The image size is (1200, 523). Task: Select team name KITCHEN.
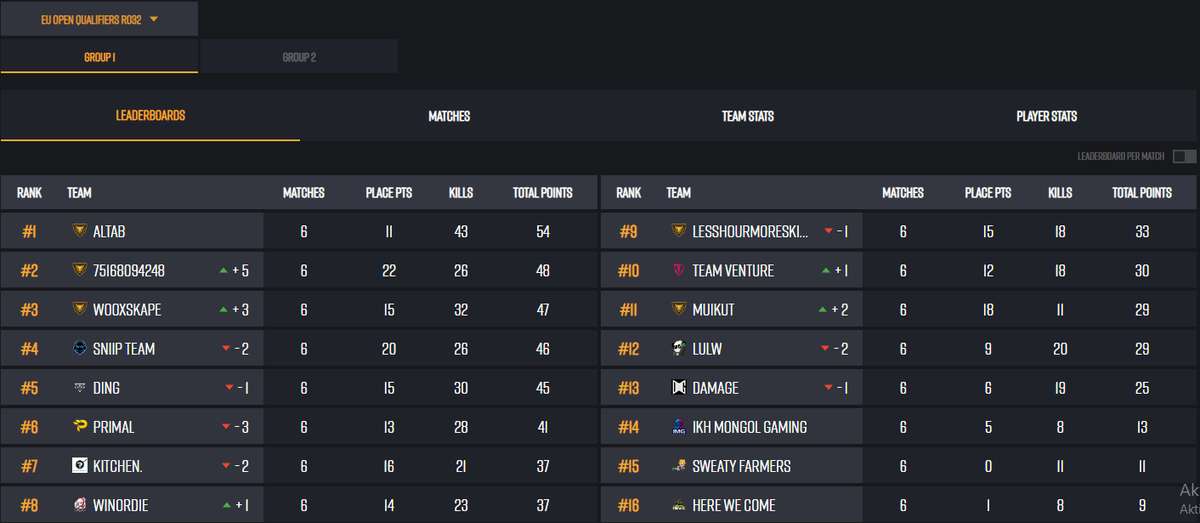click(x=117, y=466)
